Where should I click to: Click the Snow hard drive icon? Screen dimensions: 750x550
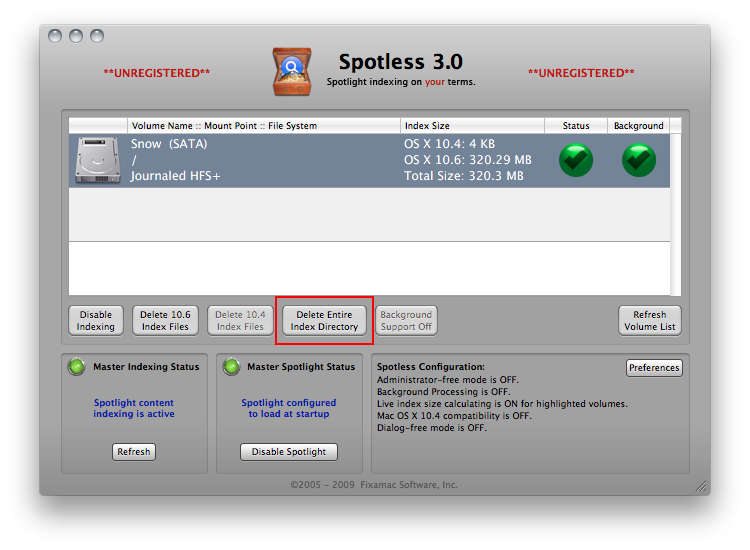(98, 160)
